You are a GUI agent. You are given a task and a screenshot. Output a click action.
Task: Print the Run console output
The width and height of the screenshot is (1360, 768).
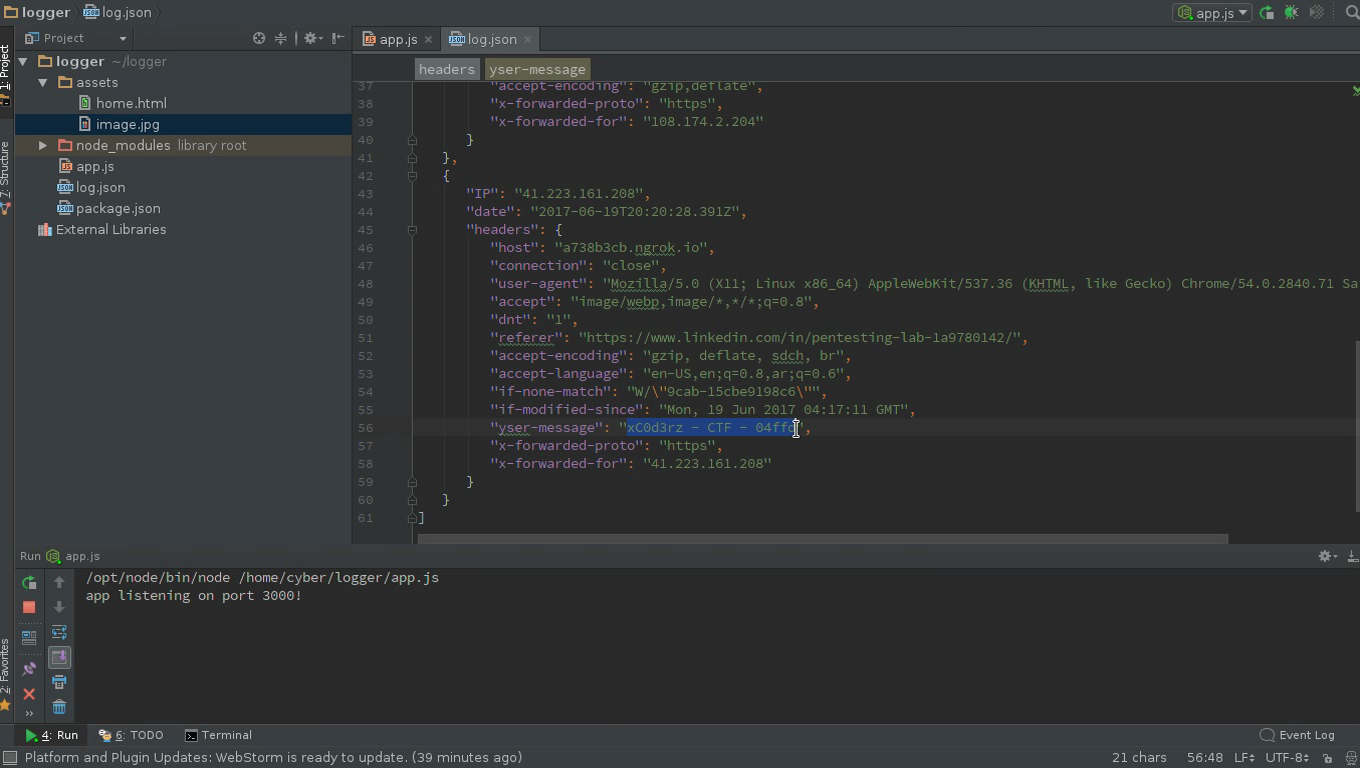59,682
